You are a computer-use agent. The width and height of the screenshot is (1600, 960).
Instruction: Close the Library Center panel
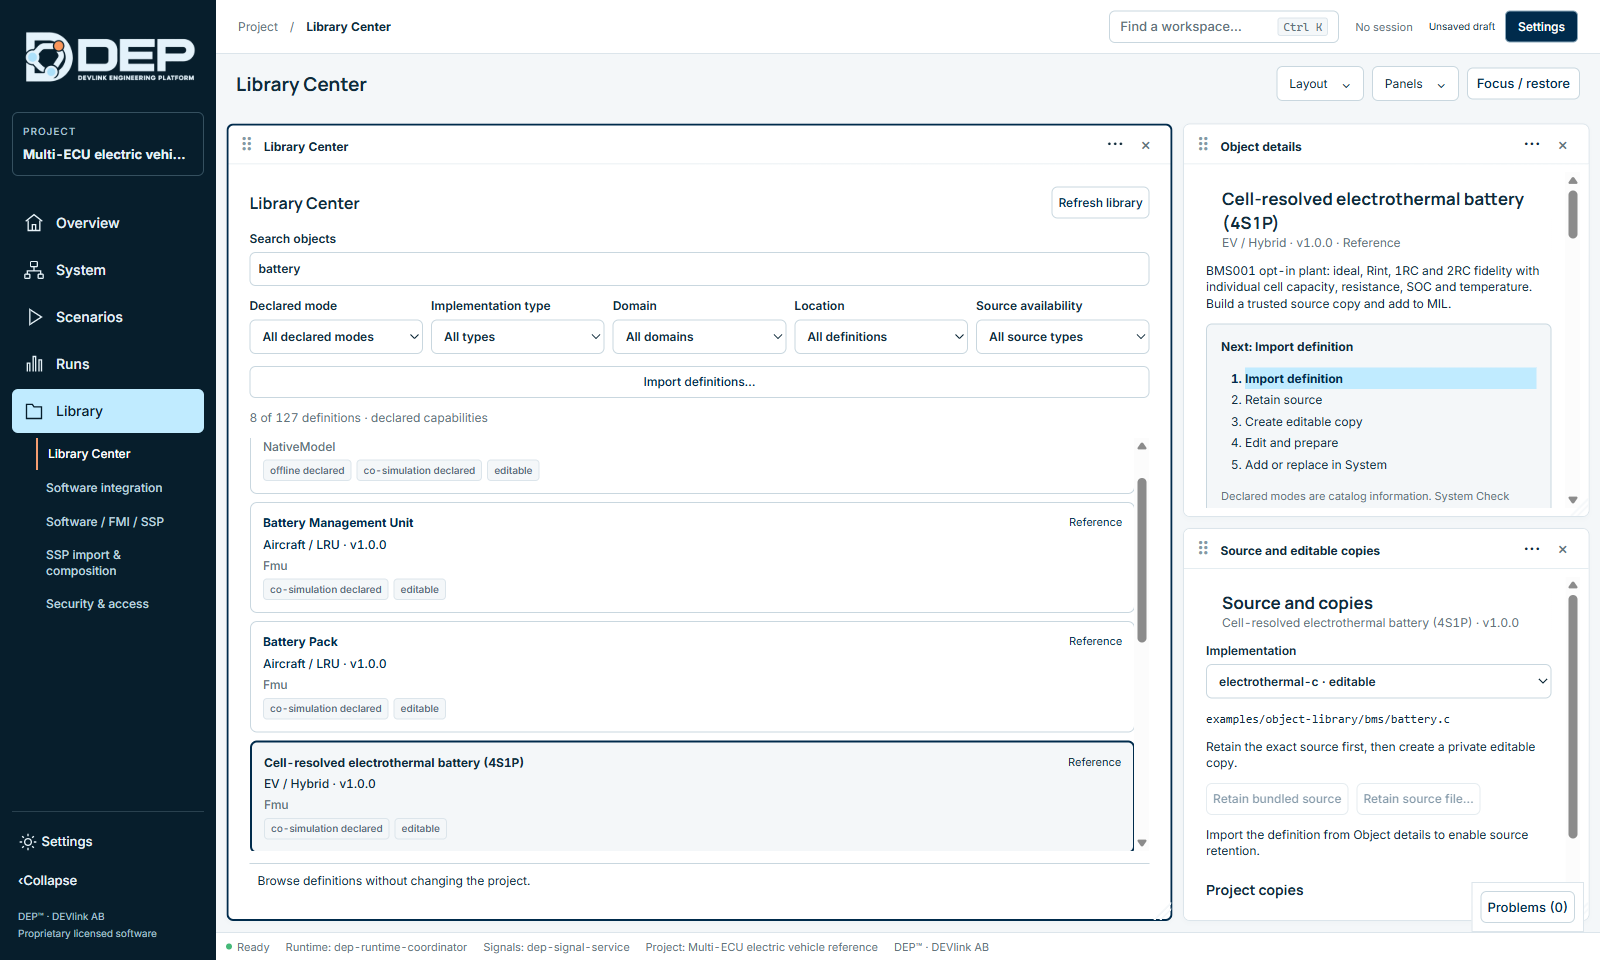click(1146, 146)
